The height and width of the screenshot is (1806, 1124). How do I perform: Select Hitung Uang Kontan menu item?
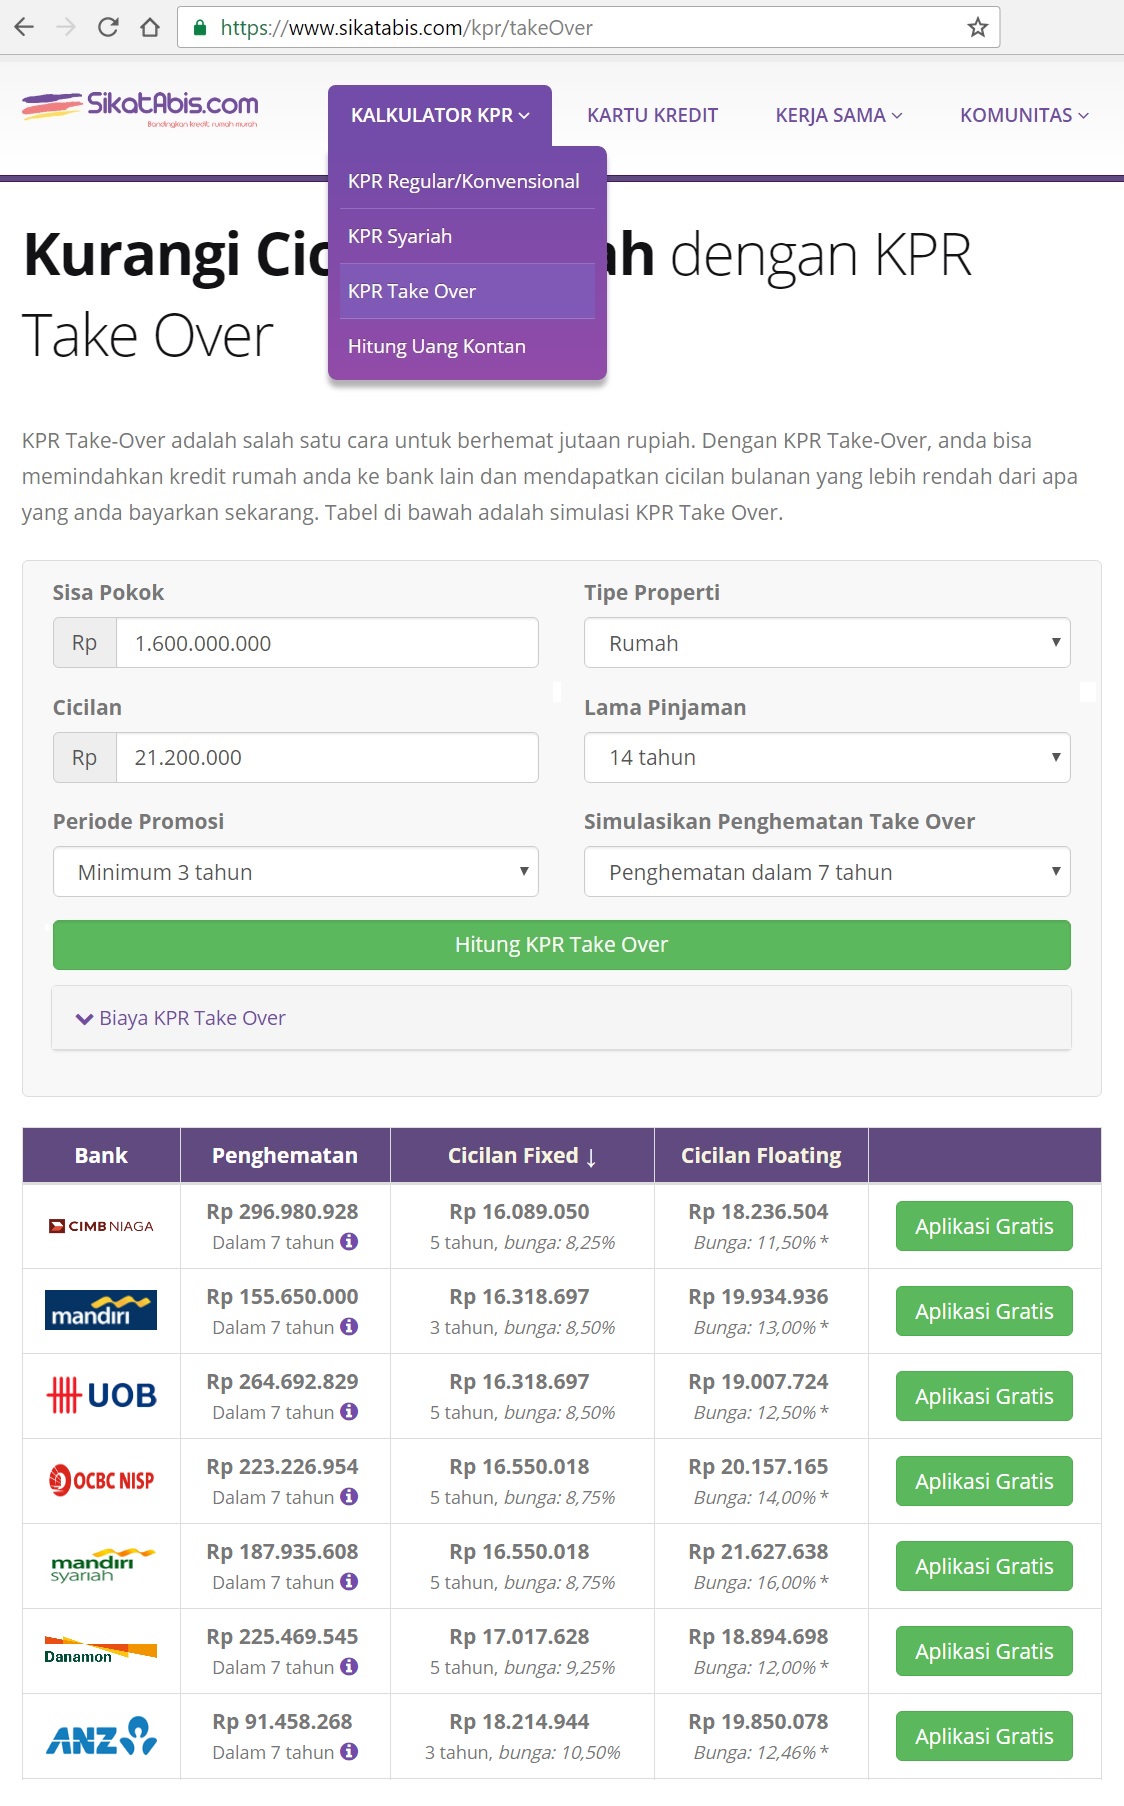point(467,346)
